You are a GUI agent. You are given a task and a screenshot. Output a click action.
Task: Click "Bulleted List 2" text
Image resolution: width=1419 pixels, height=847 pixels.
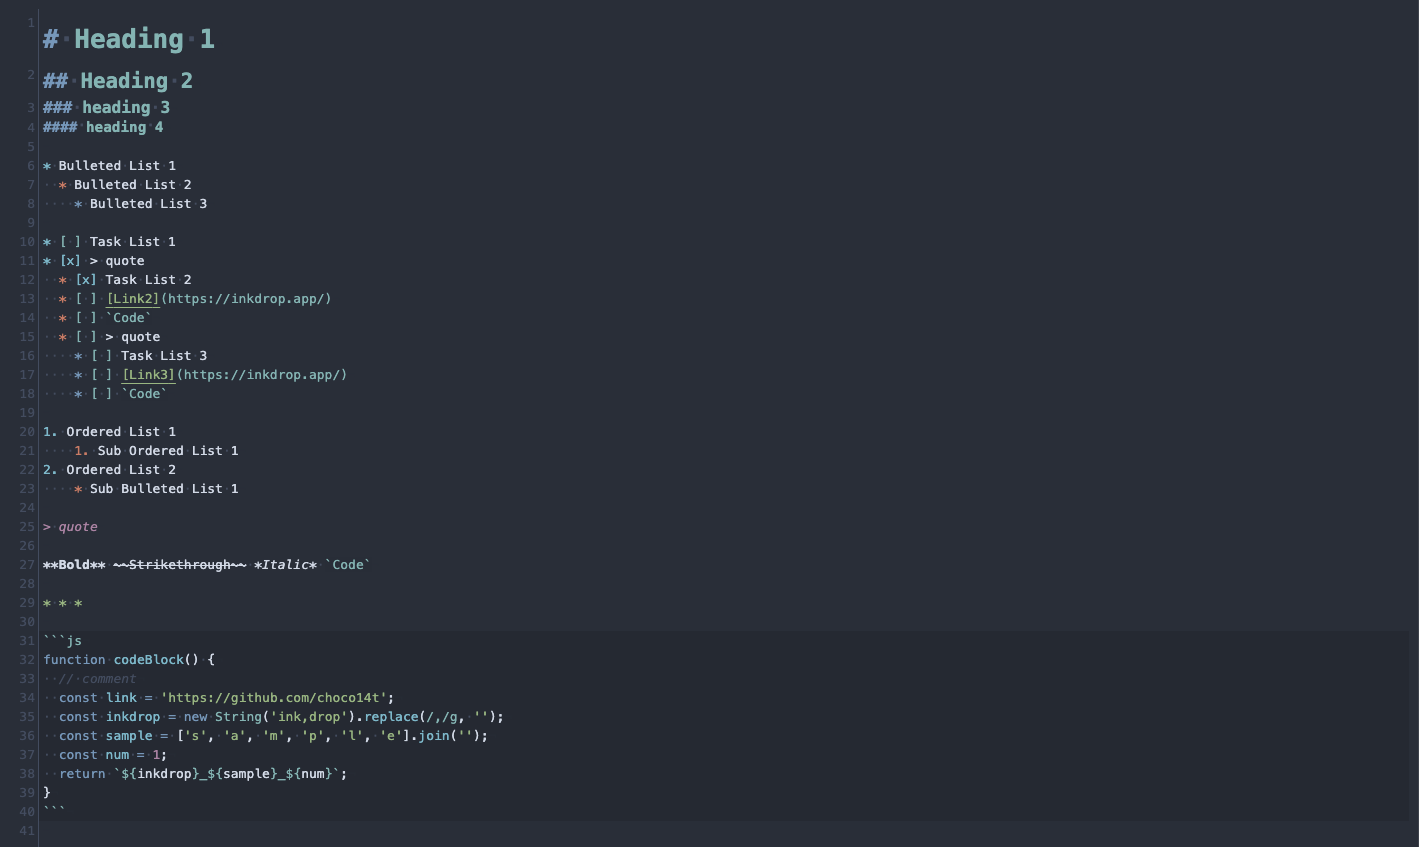[x=133, y=185]
